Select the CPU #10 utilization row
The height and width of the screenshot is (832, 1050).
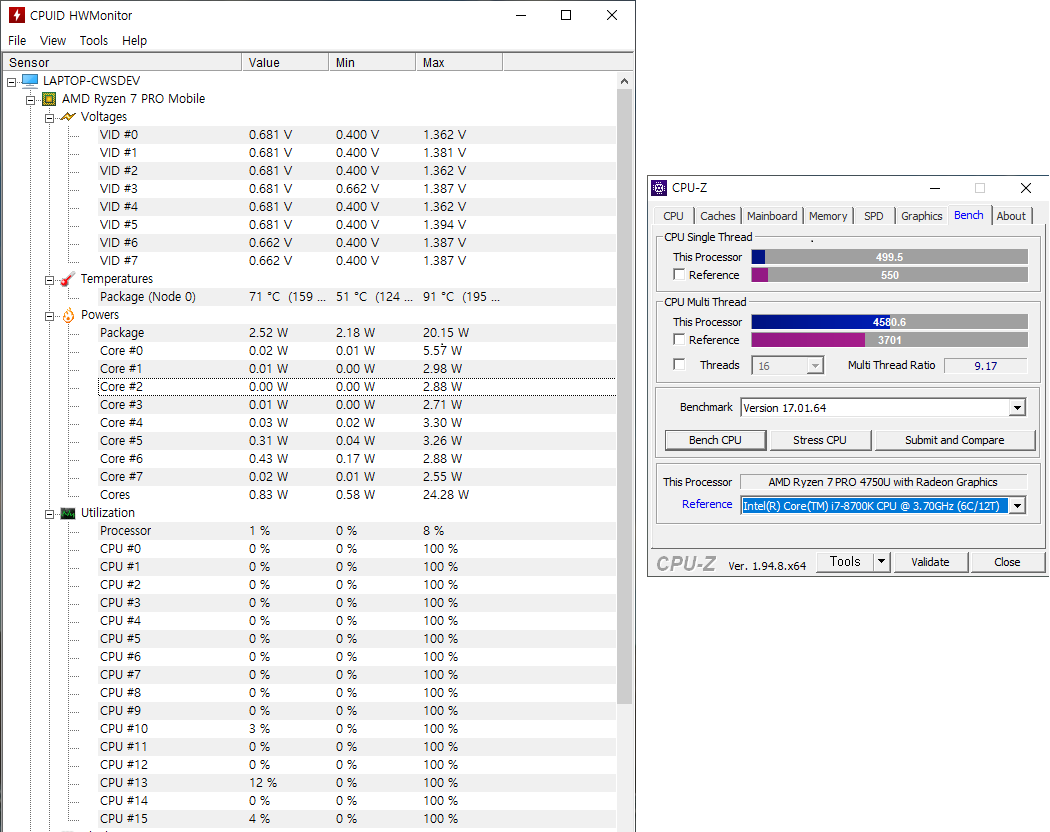pyautogui.click(x=357, y=729)
